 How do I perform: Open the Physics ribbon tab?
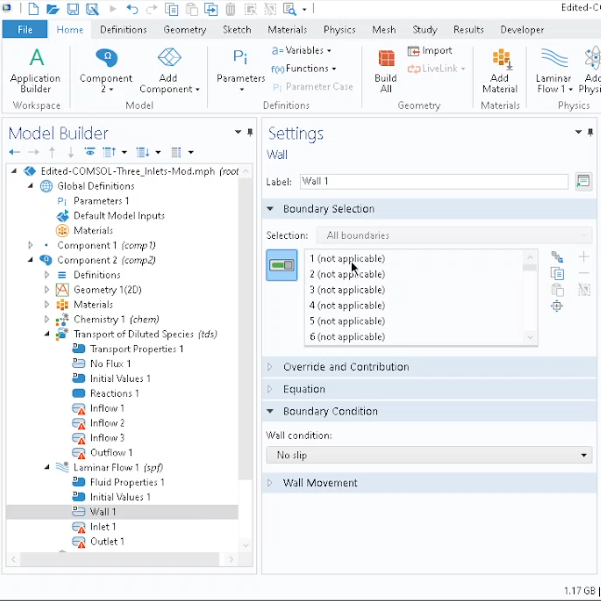340,30
